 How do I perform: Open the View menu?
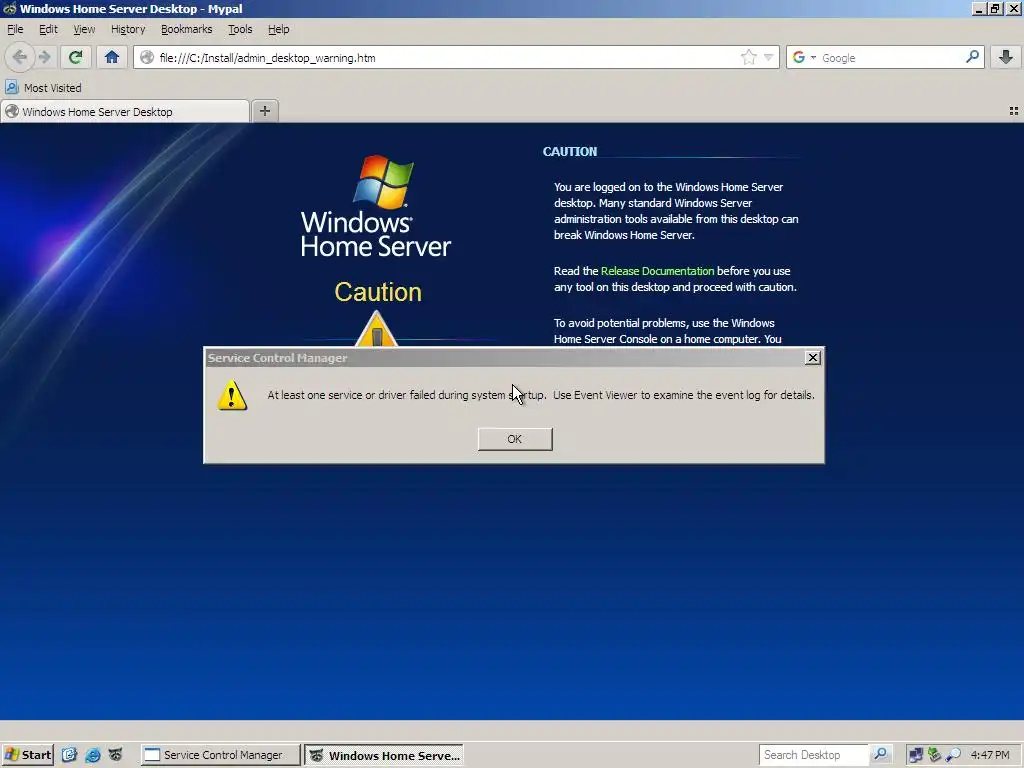tap(84, 29)
